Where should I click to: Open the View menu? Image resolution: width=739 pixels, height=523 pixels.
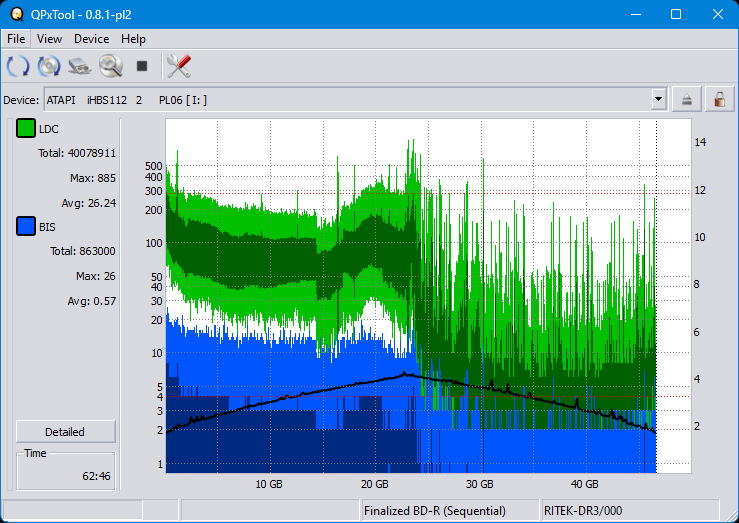pos(49,39)
